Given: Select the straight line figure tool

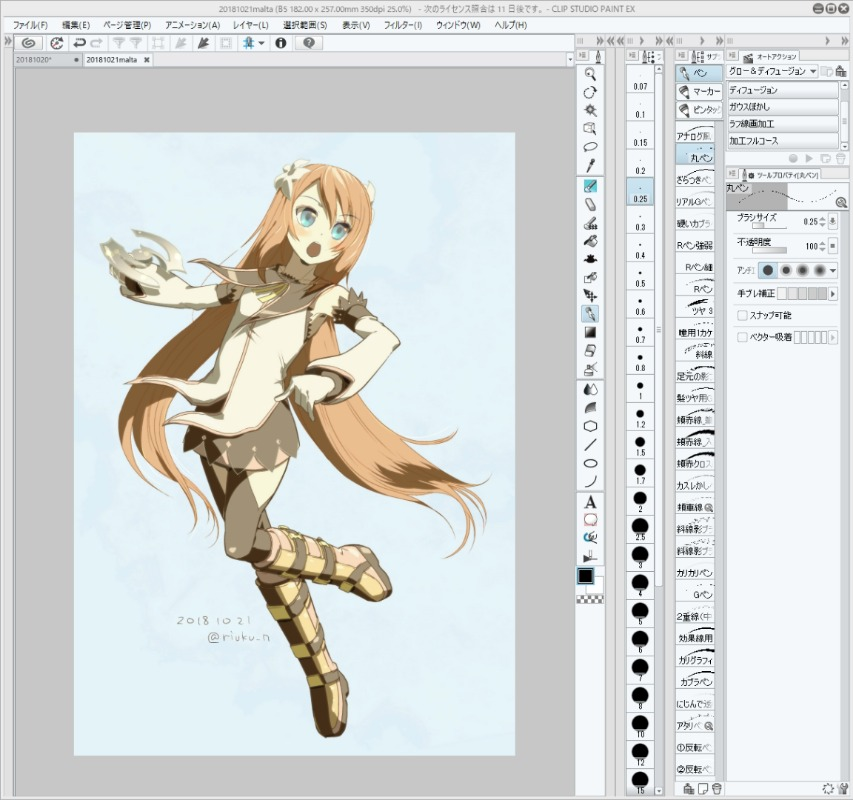Looking at the screenshot, I should 590,445.
